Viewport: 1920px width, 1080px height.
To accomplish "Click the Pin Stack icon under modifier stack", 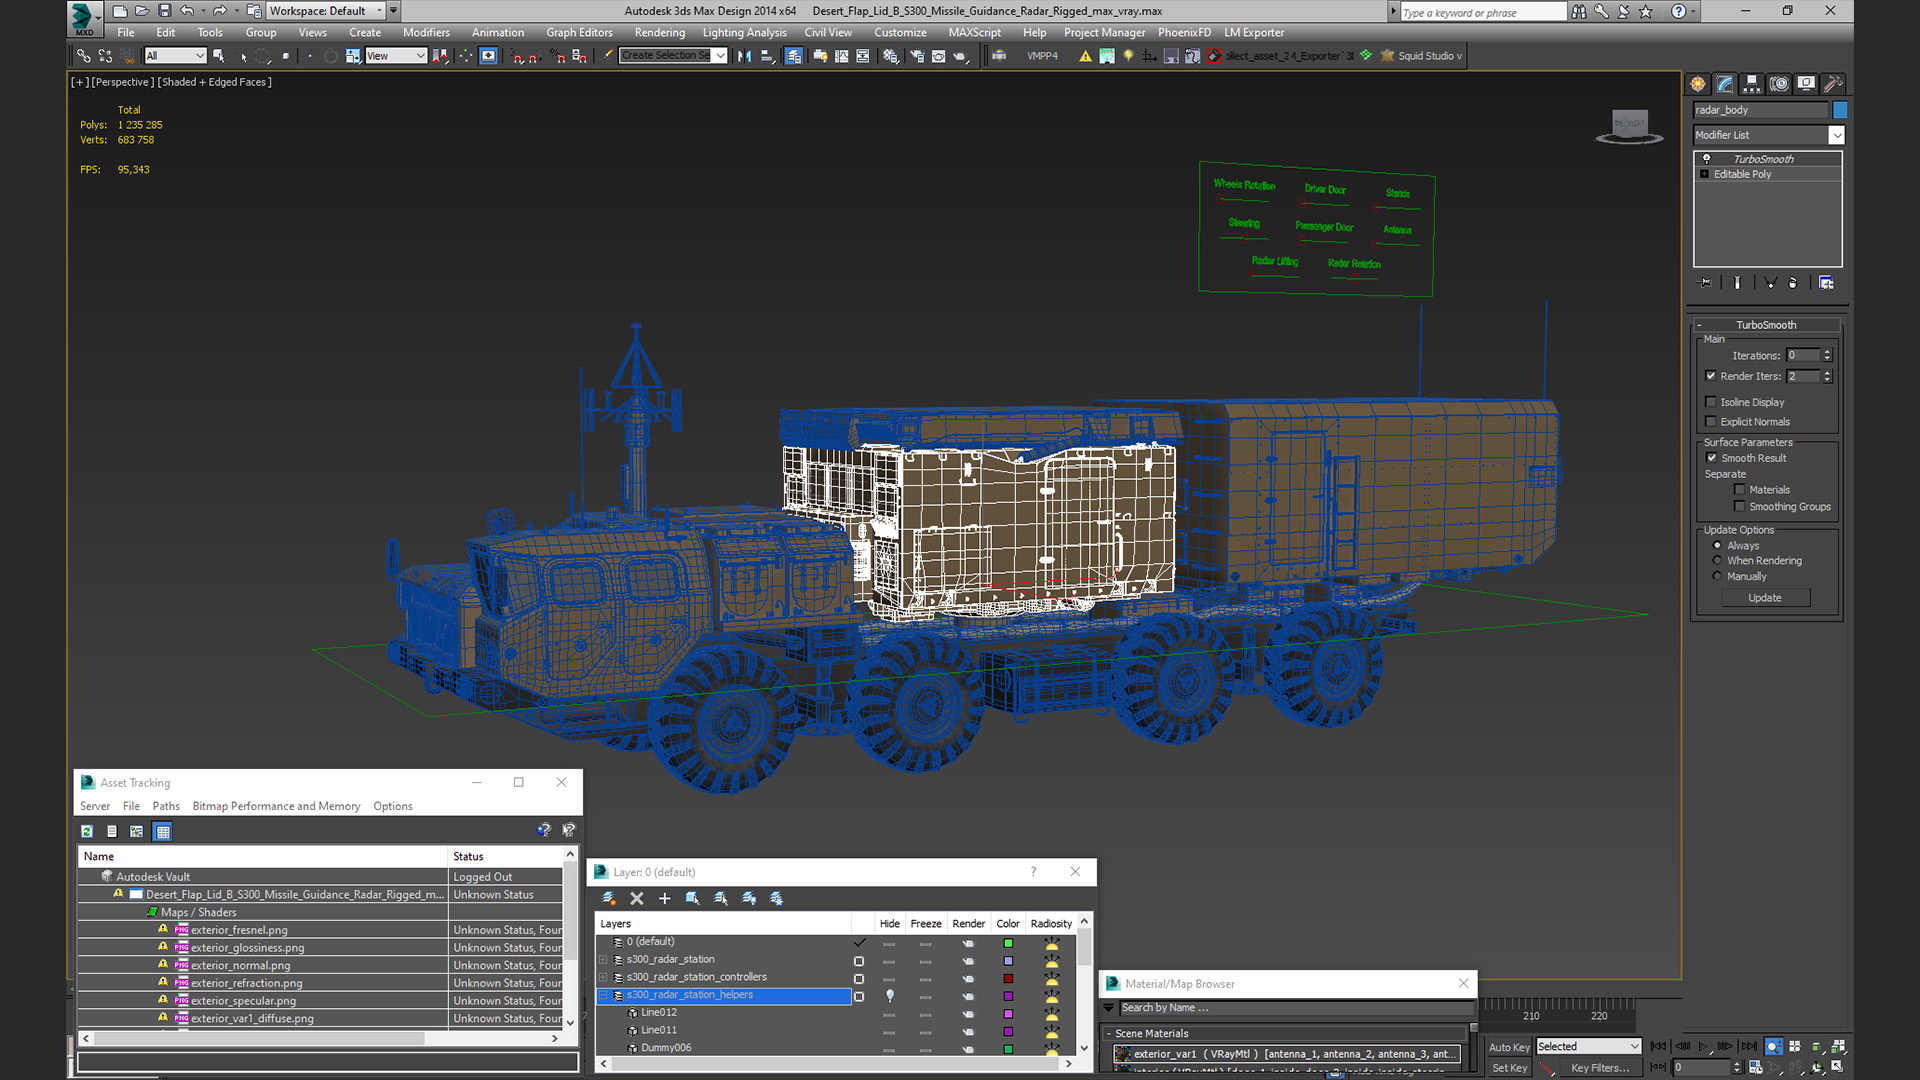I will pos(1706,283).
